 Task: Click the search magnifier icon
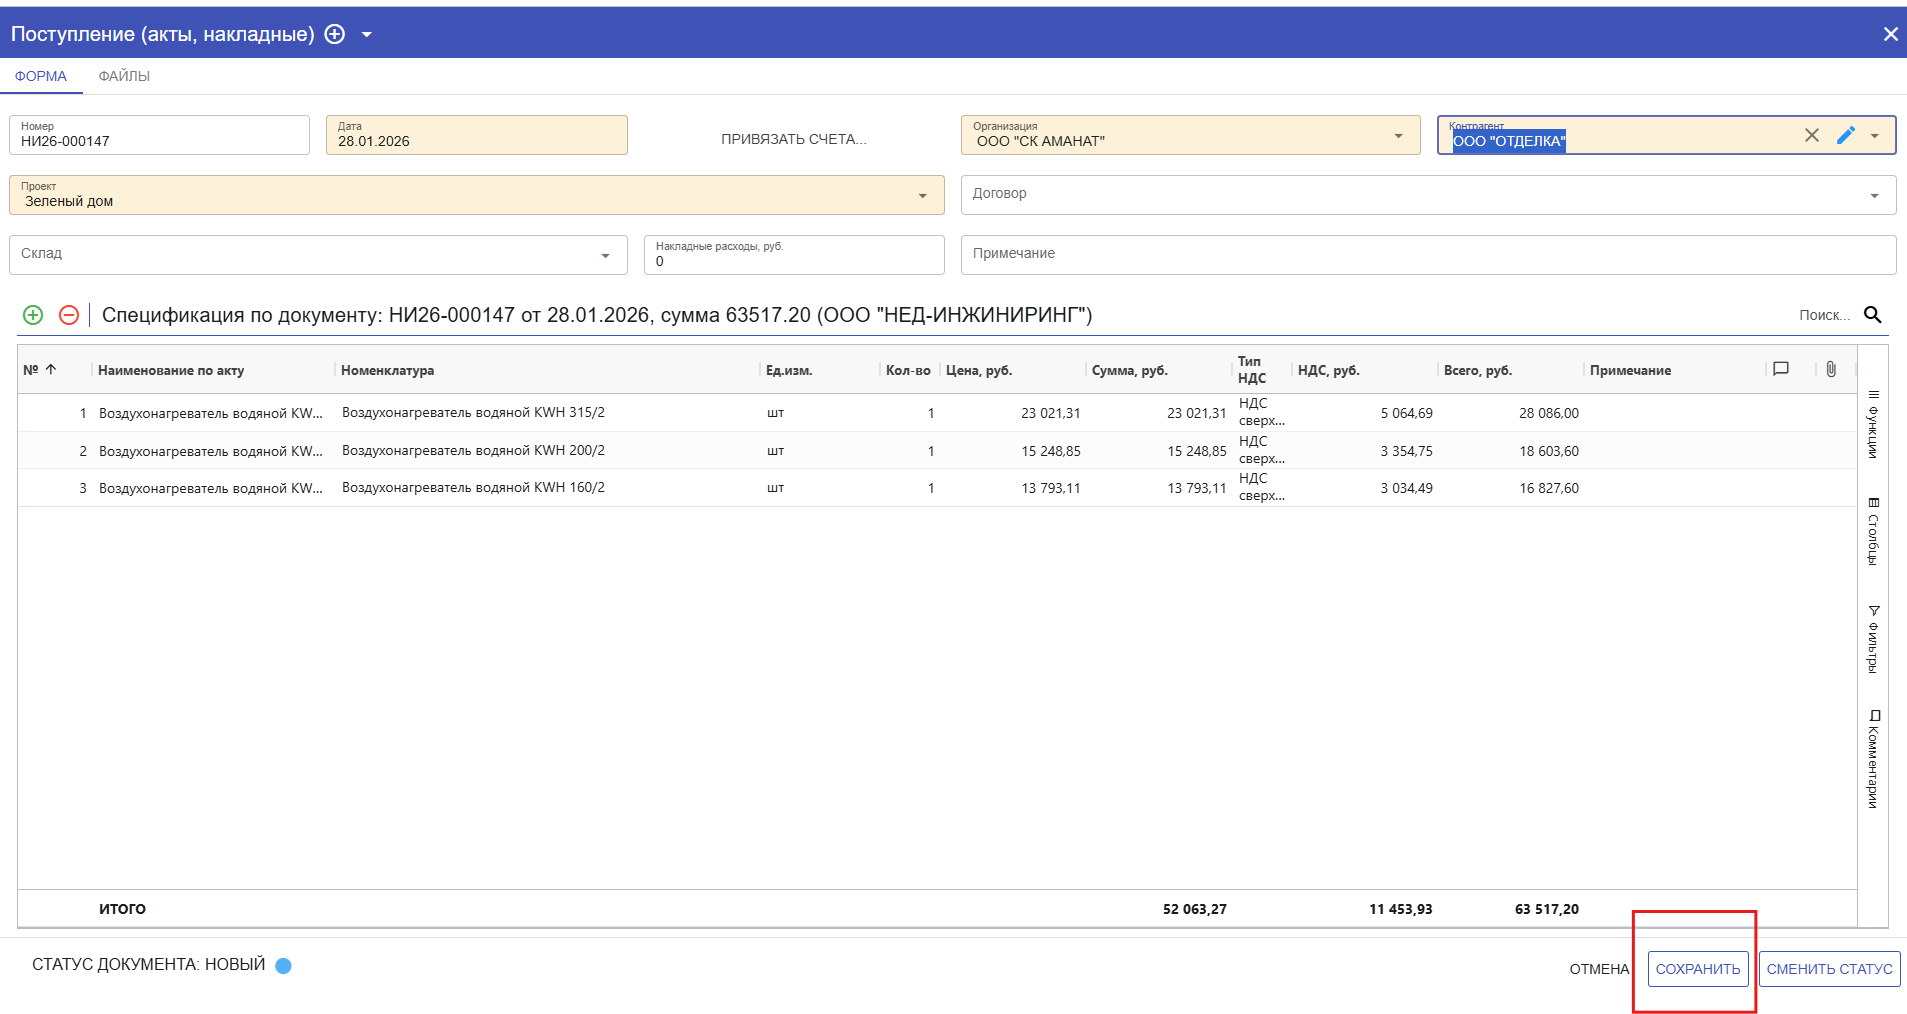(1873, 315)
